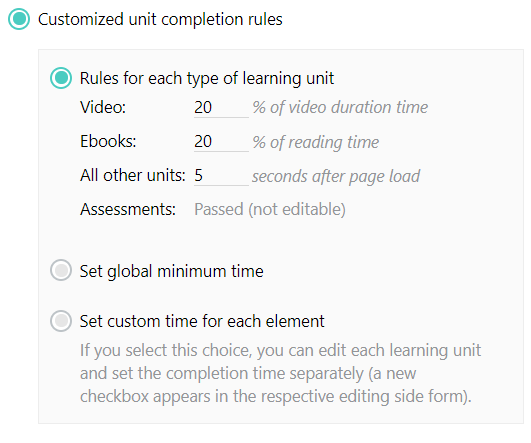Choose Set custom time for each element
Viewport: 531px width, 443px height.
tap(61, 320)
